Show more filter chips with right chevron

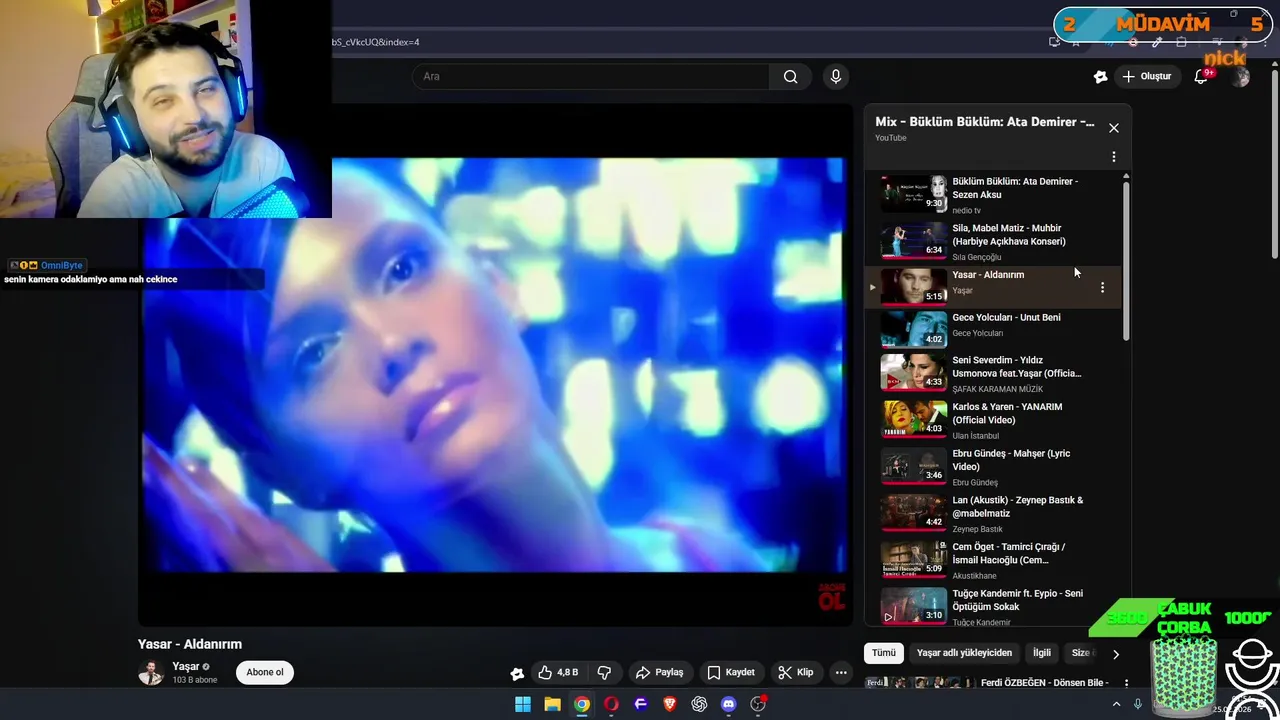pyautogui.click(x=1116, y=654)
